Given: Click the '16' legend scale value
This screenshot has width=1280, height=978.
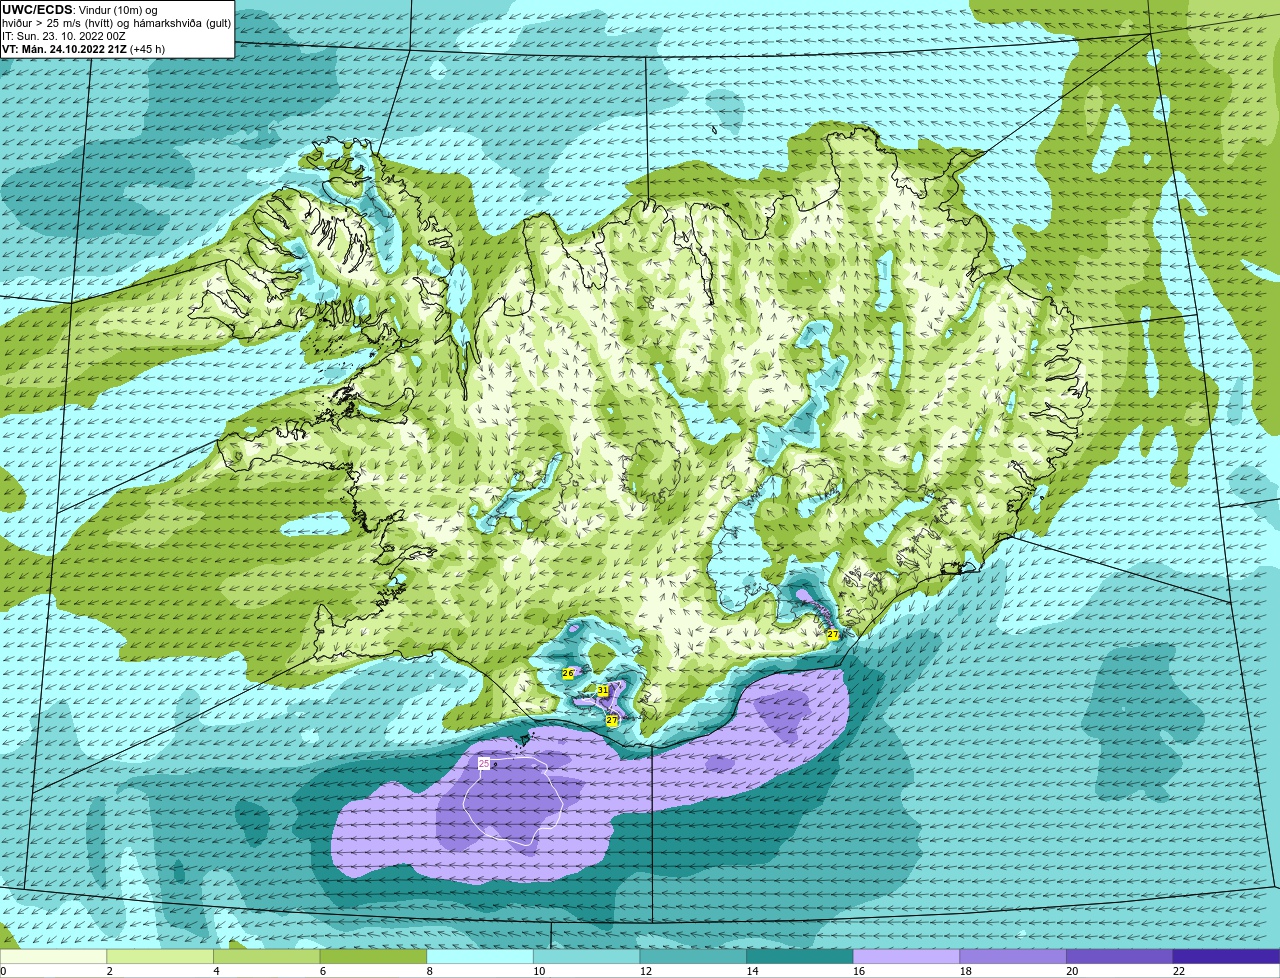Looking at the screenshot, I should [x=859, y=971].
